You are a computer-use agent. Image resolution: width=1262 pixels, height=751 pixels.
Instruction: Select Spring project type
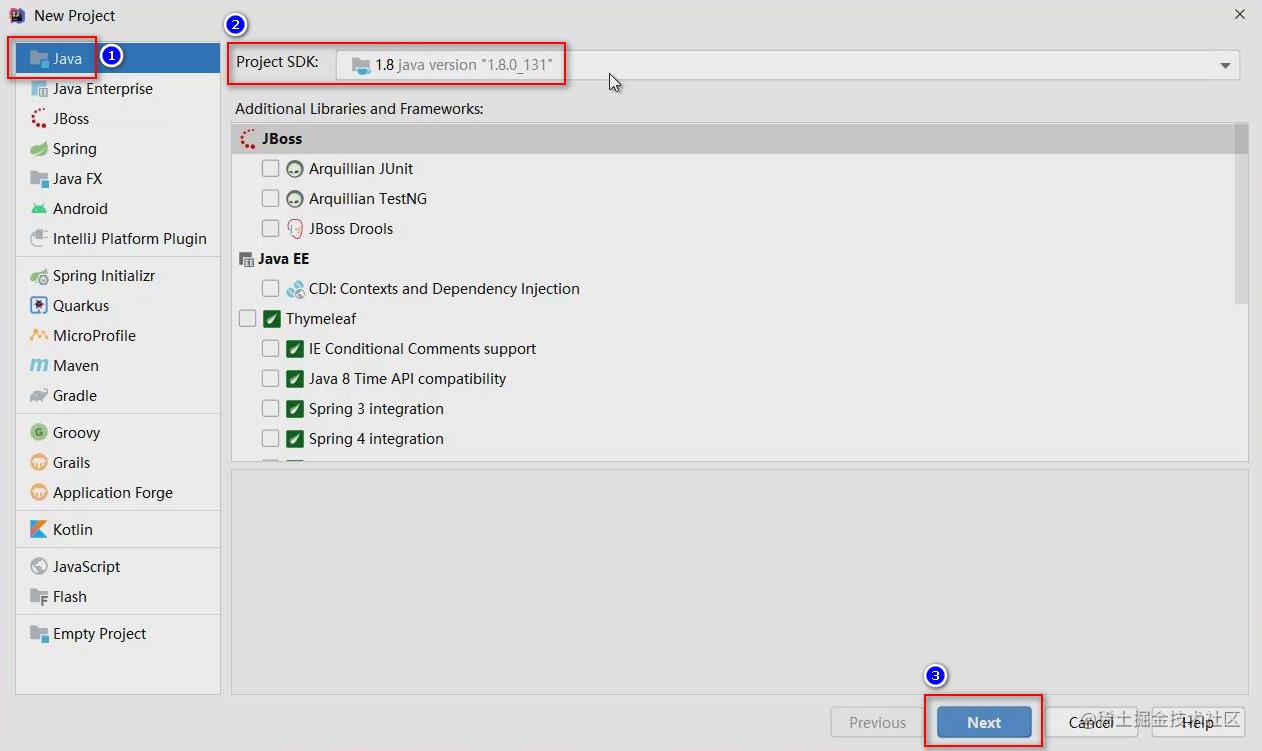[x=118, y=149]
